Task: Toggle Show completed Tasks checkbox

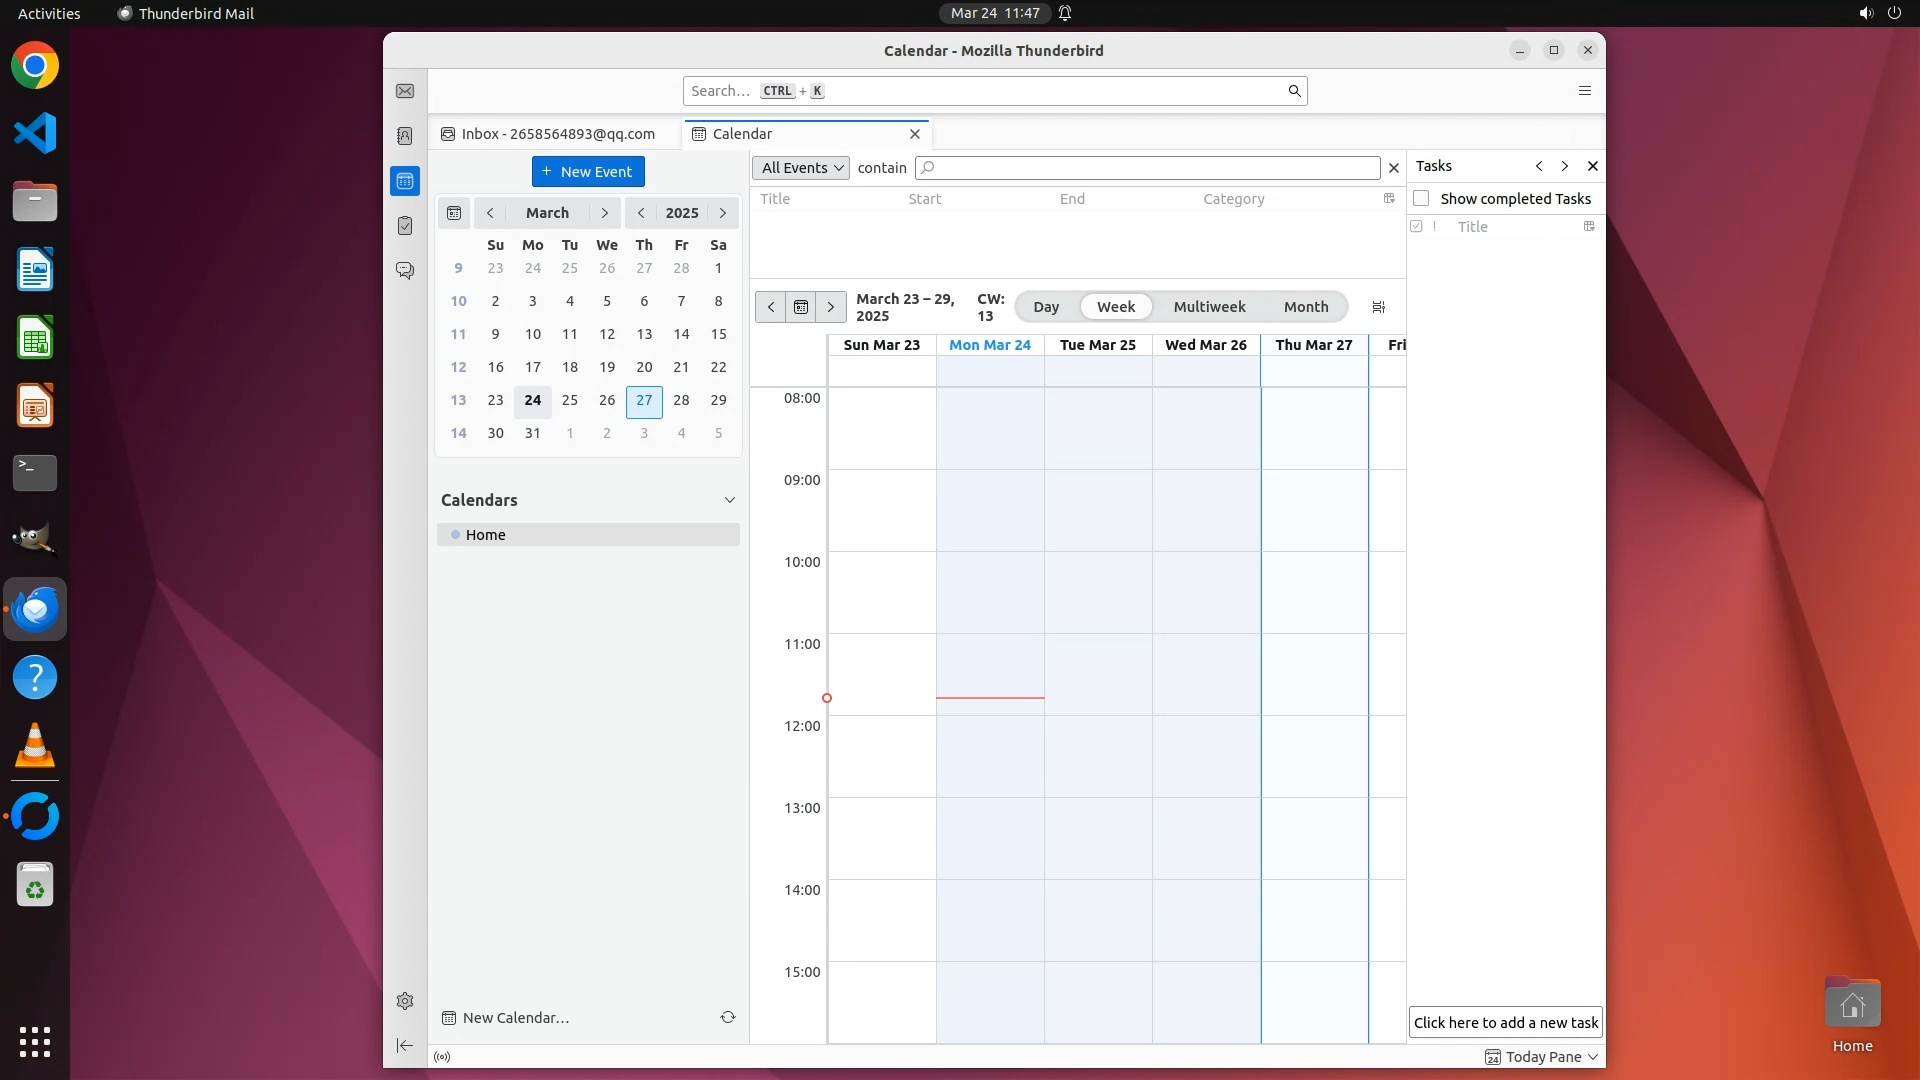Action: 1421,198
